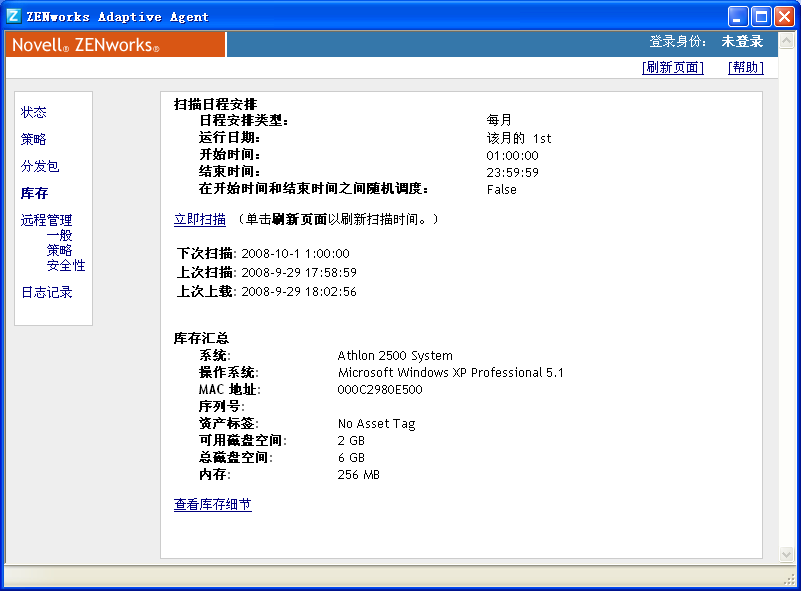Open the 状态 (Status) page in sidebar
The height and width of the screenshot is (591, 801).
point(34,112)
